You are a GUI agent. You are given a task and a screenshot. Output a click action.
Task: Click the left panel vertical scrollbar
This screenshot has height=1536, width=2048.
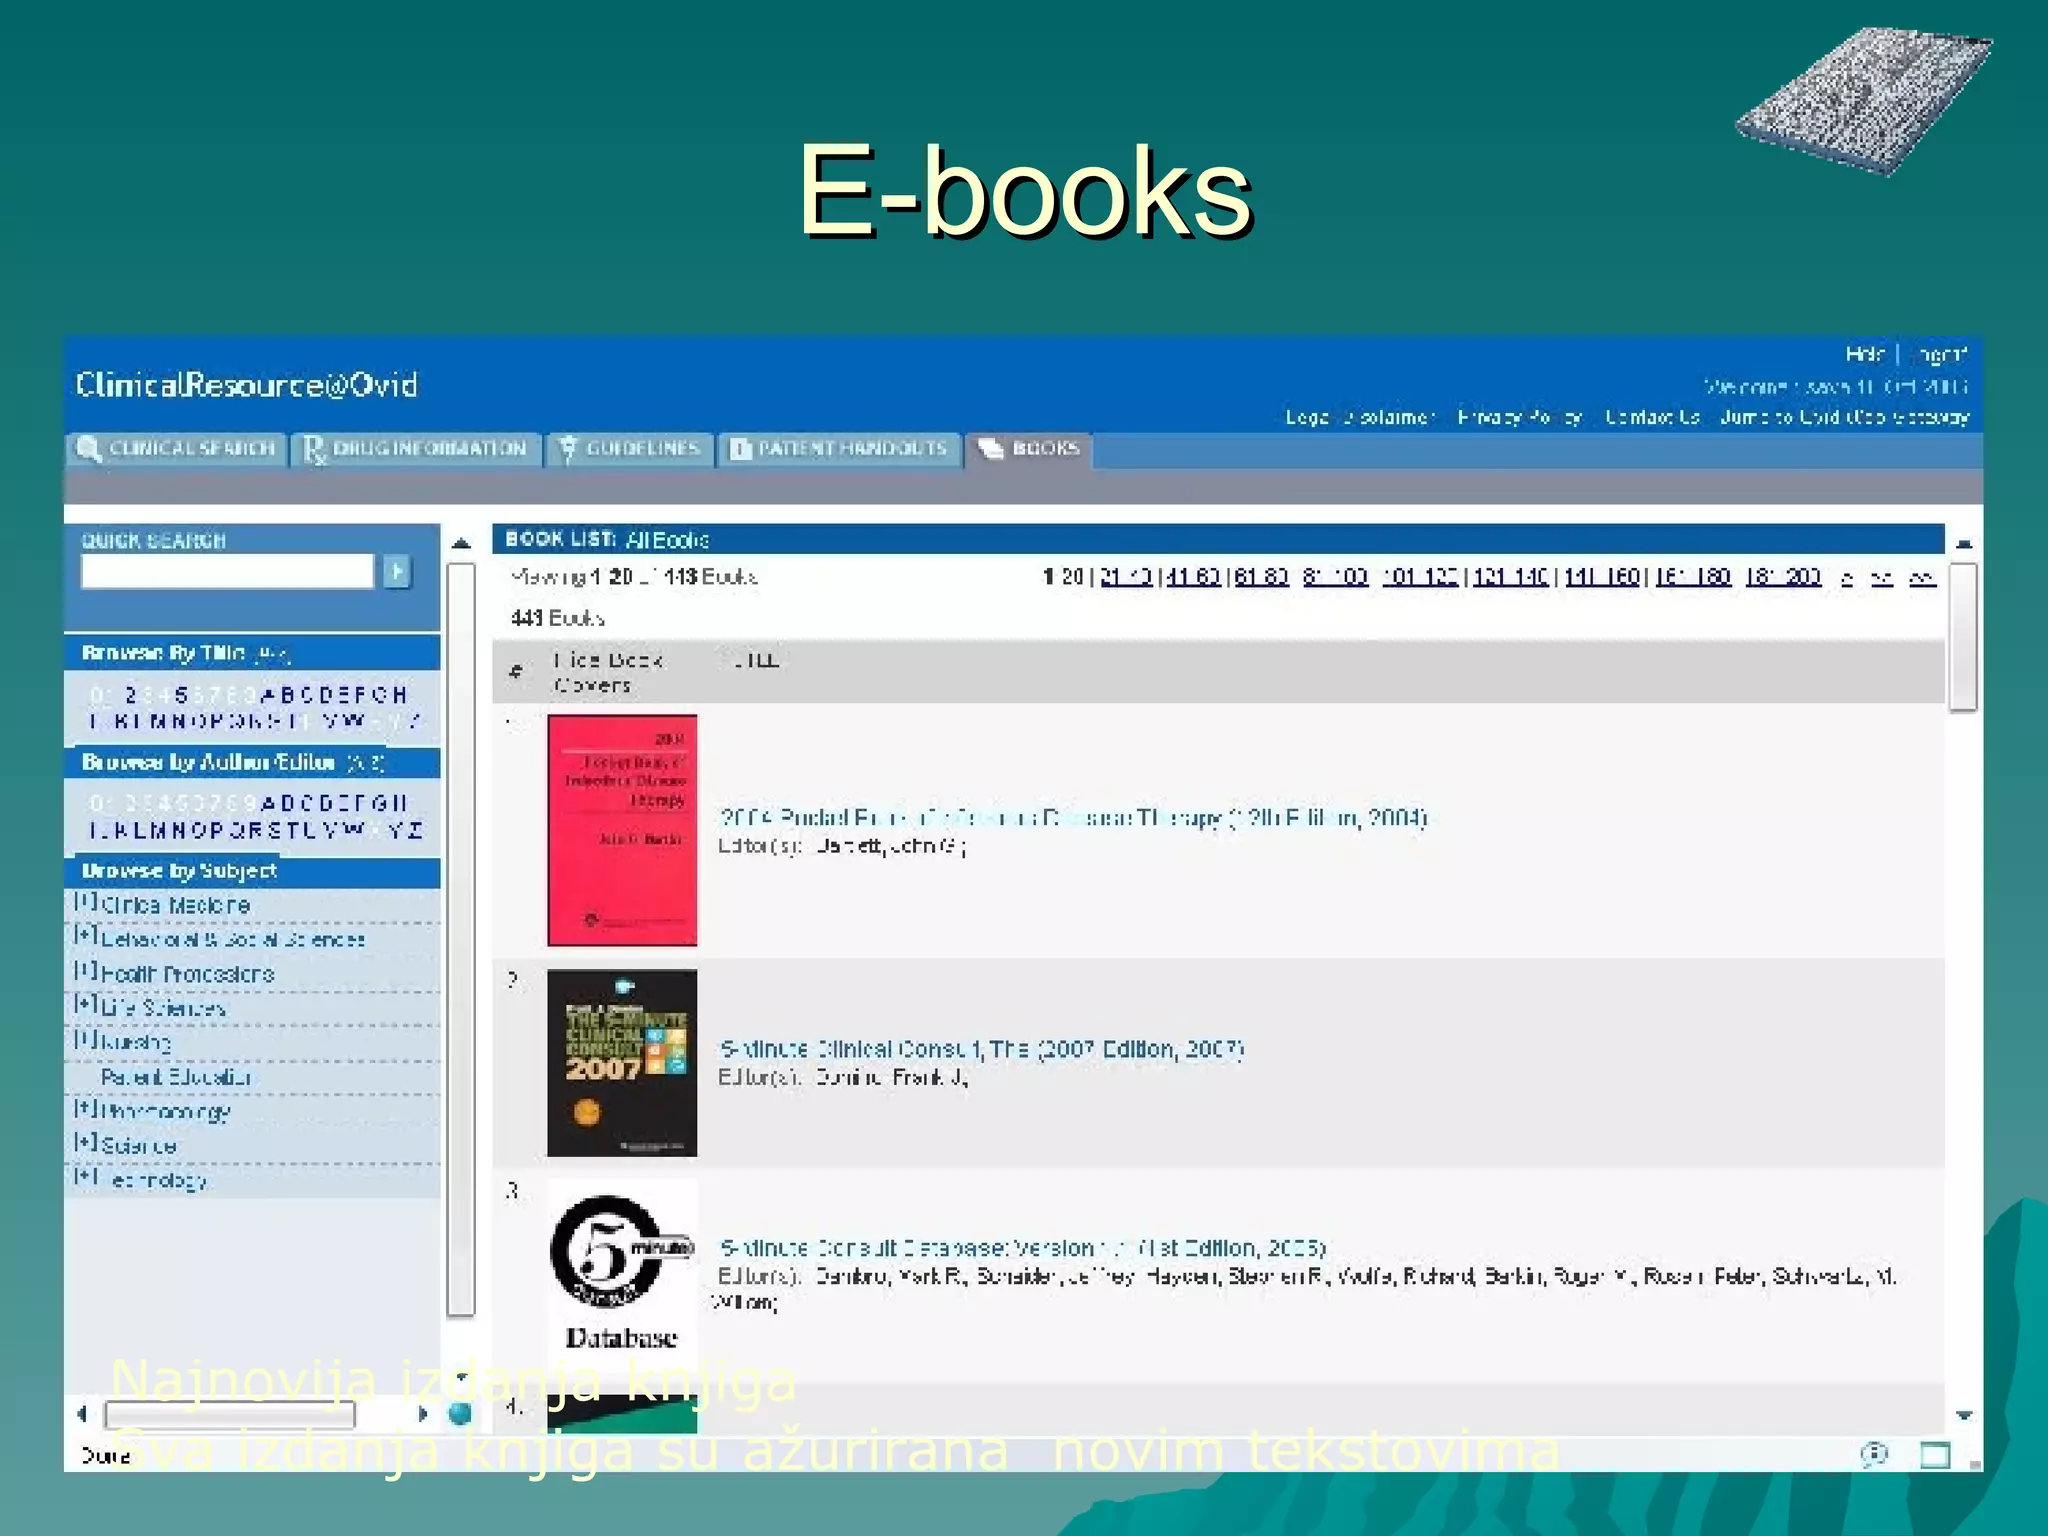tap(460, 940)
